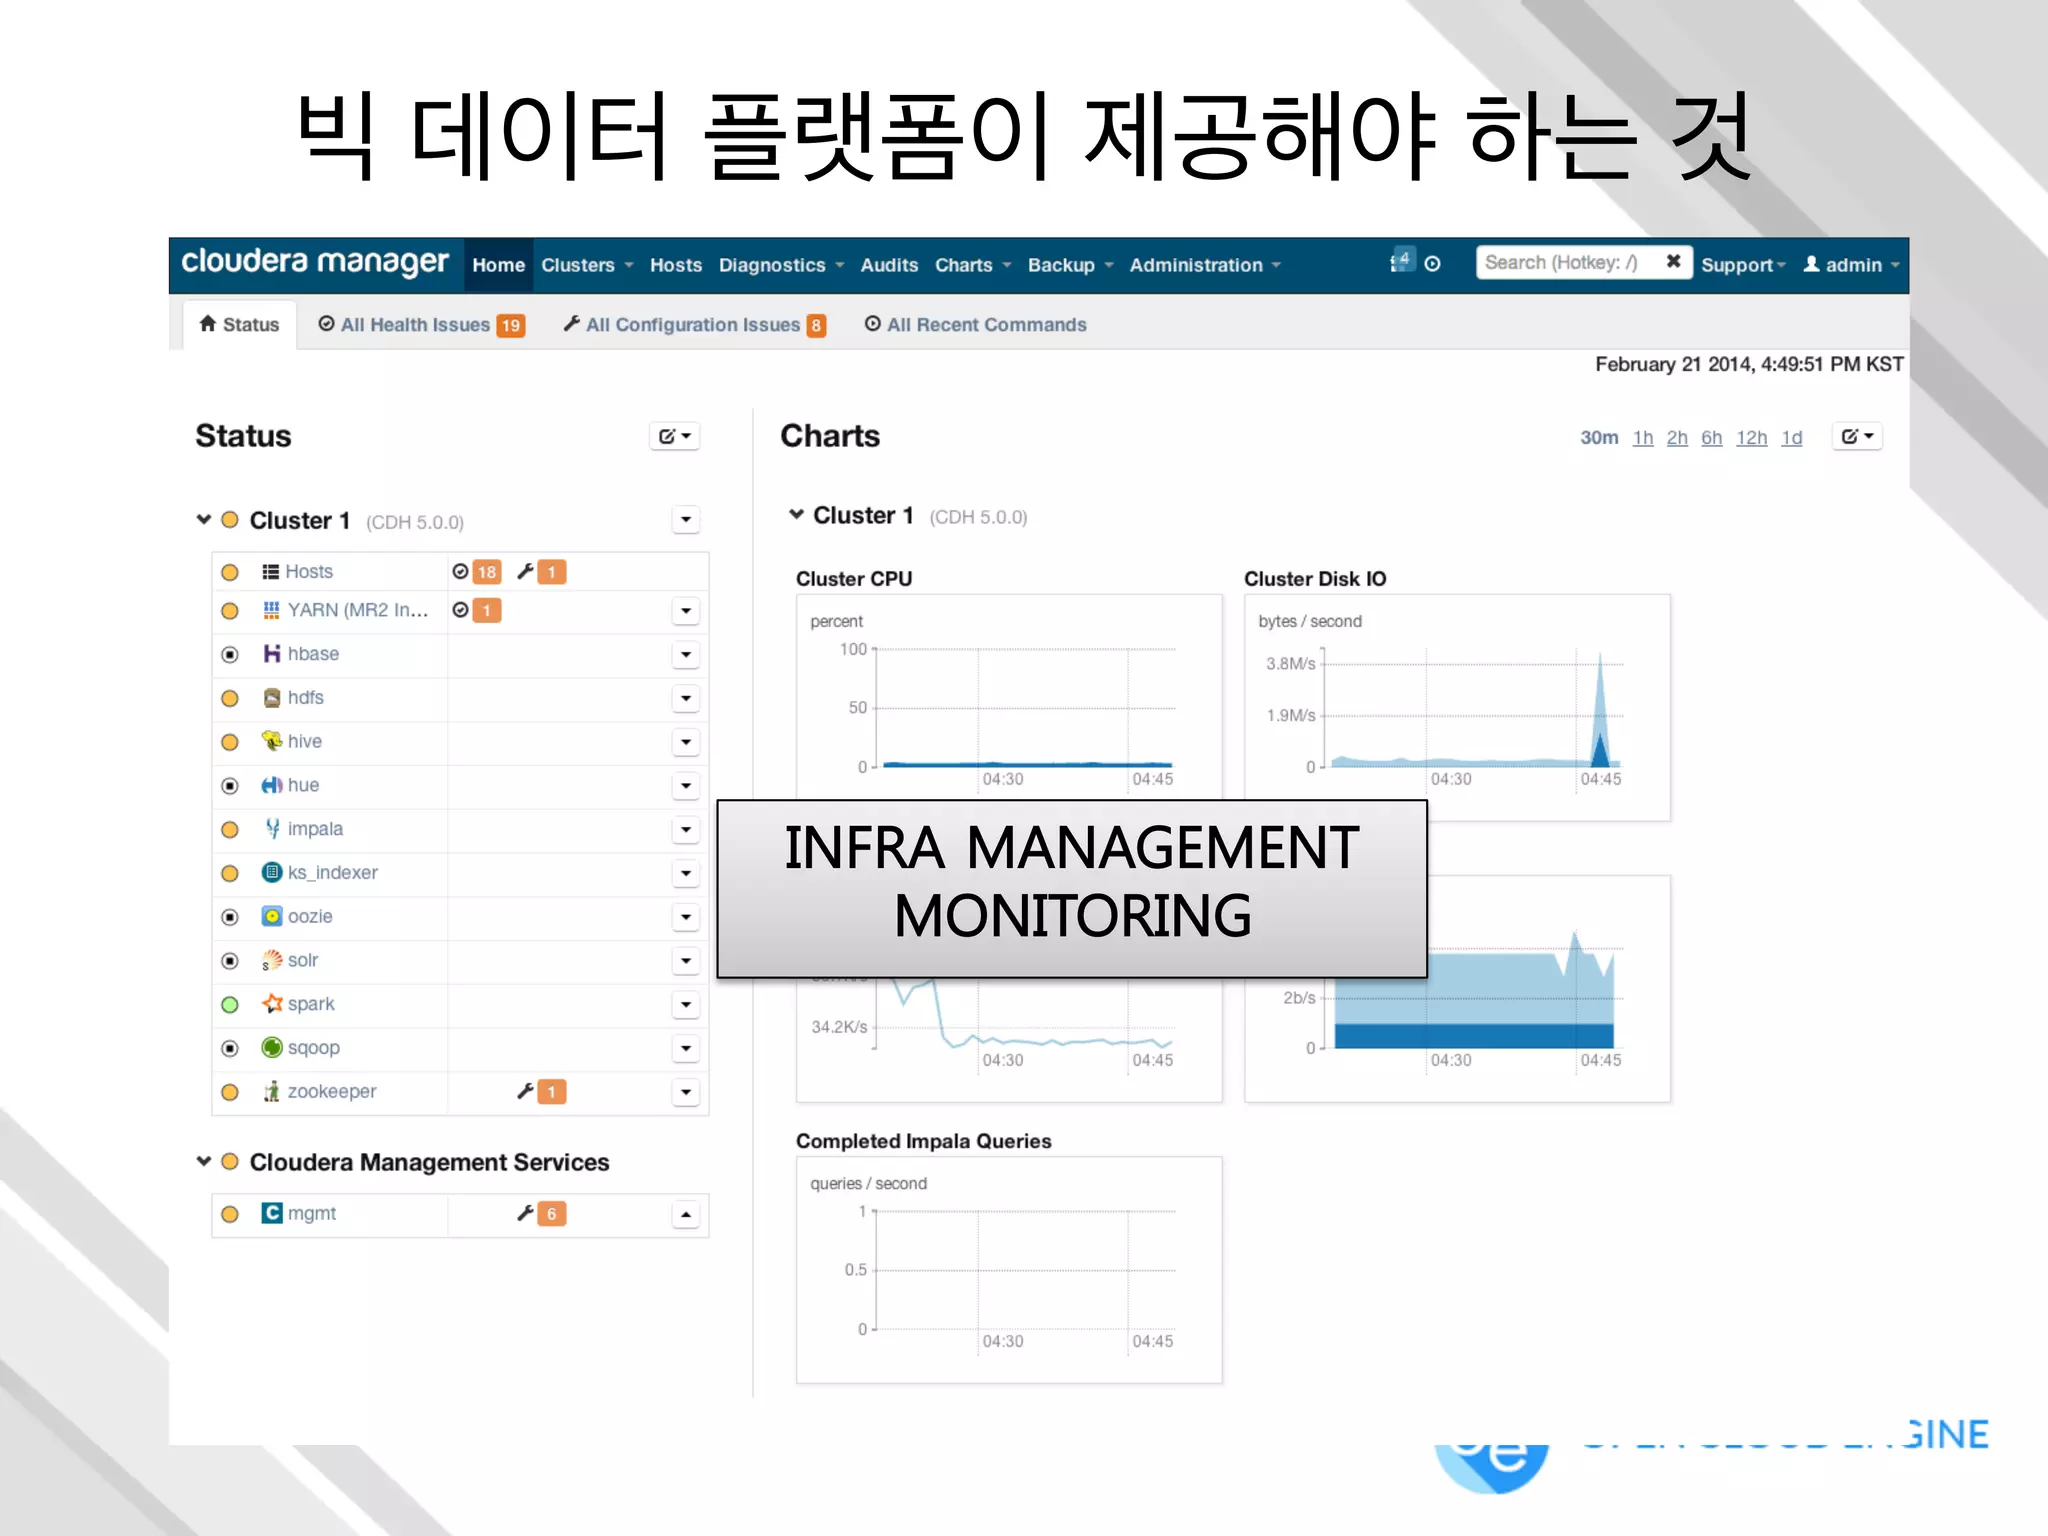
Task: Open the Hosts nav item in navbar
Action: pyautogui.click(x=676, y=266)
